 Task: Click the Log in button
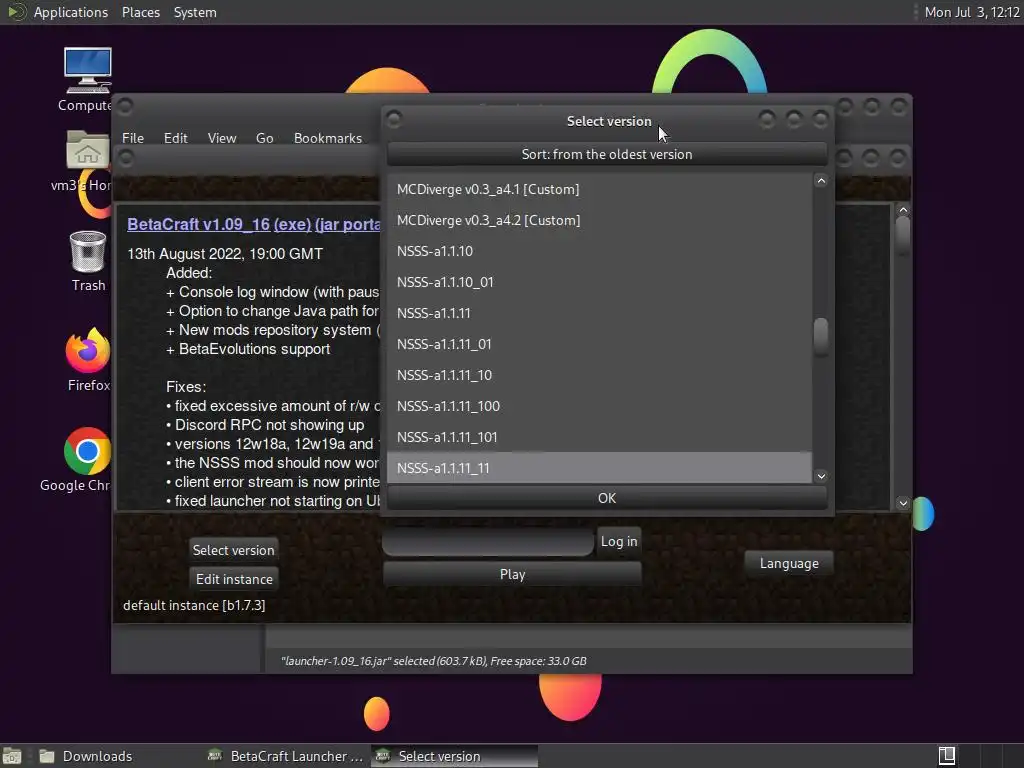coord(618,541)
